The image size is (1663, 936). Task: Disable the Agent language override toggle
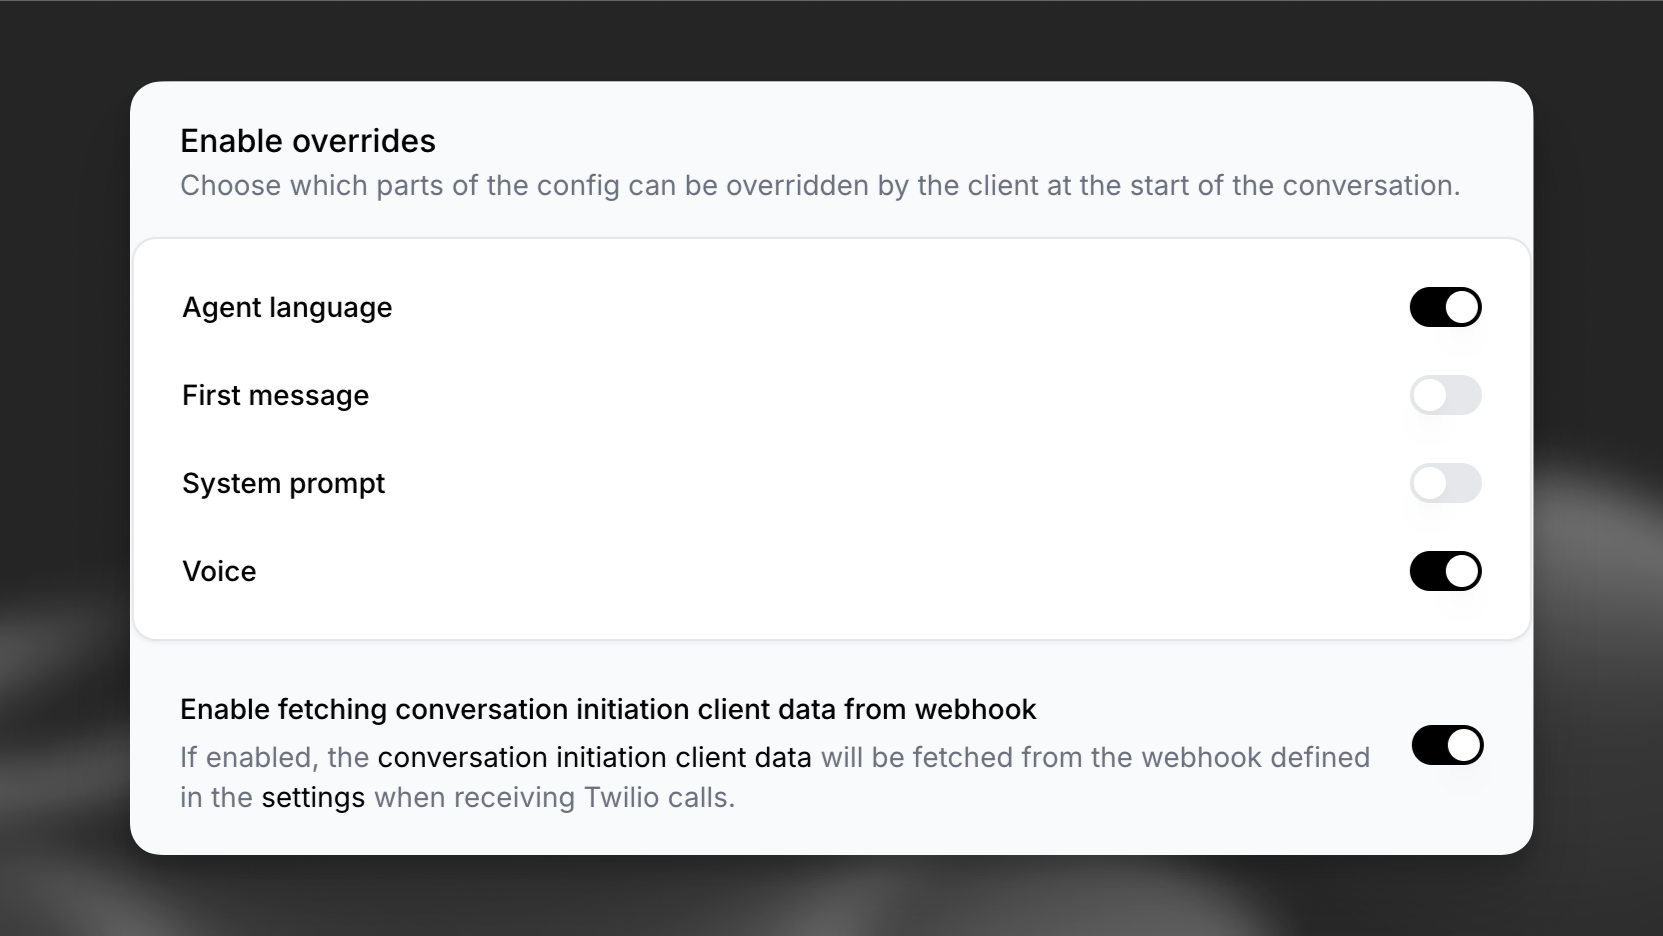(x=1446, y=307)
